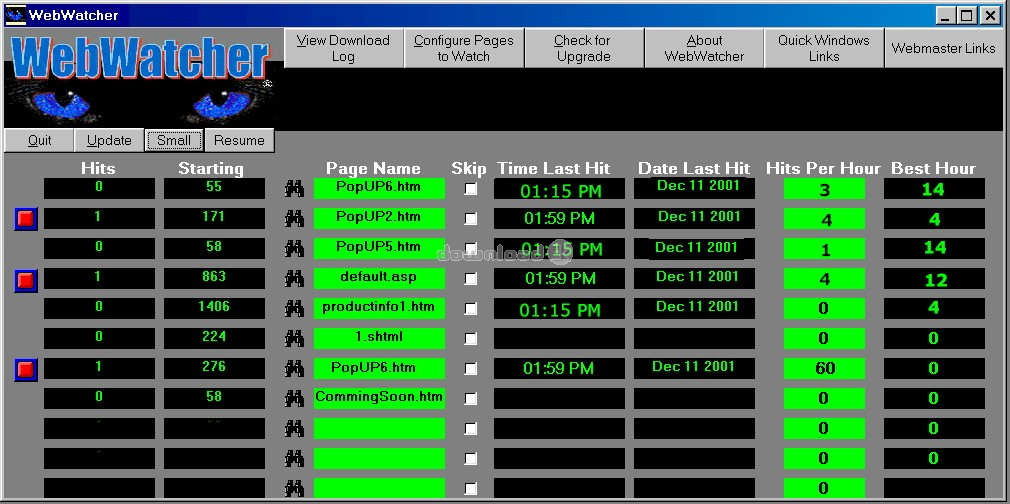
Task: Click binoculars icon beside PopUP5.htm
Action: (x=294, y=248)
